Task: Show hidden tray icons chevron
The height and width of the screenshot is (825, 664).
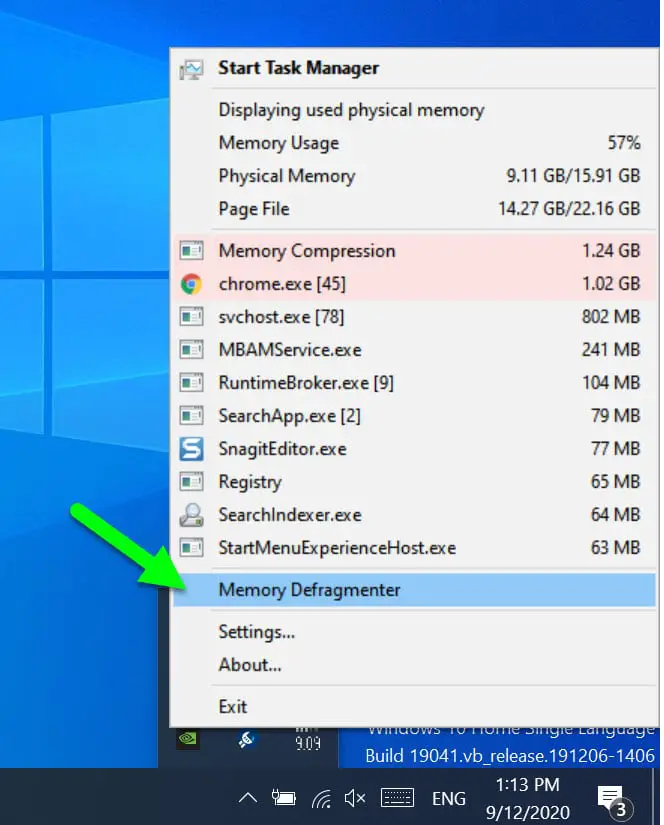Action: click(x=248, y=798)
